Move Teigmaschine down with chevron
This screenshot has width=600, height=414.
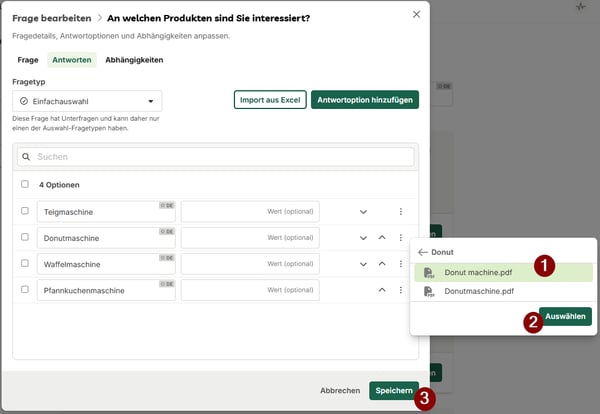364,212
